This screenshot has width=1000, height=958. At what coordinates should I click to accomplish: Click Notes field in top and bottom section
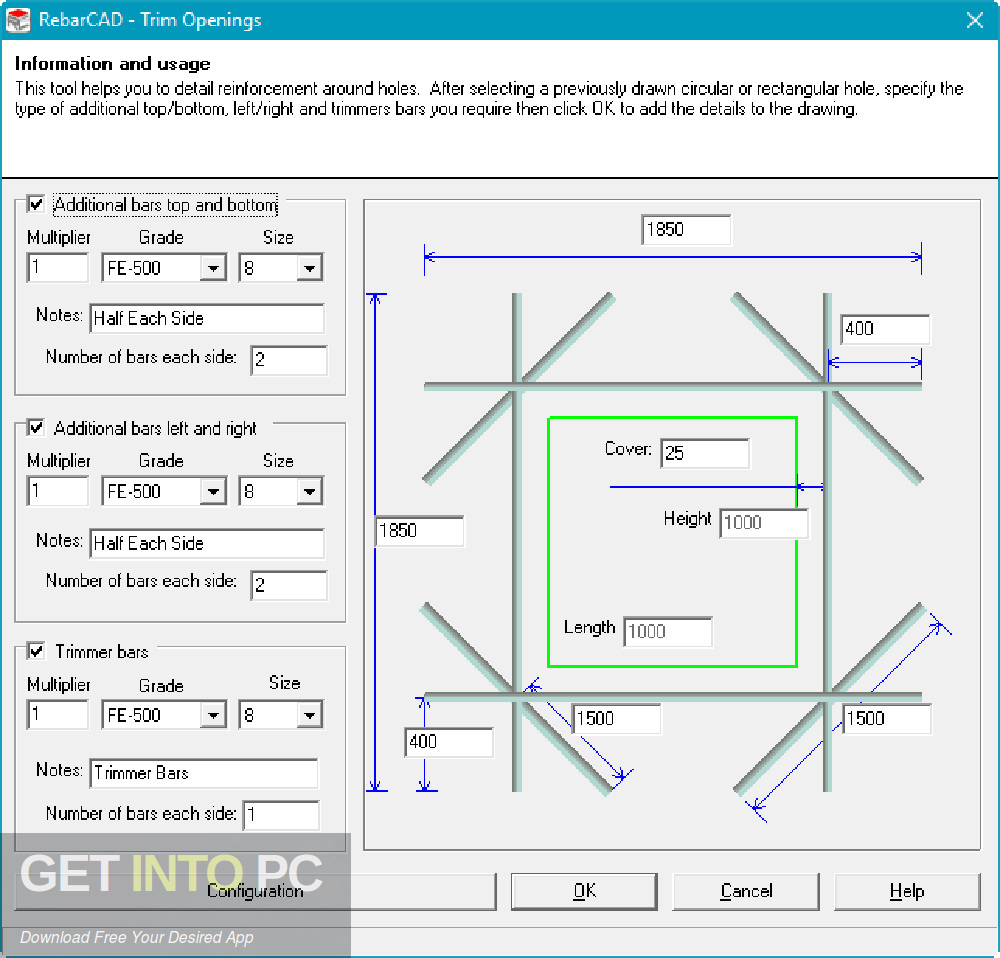click(207, 318)
